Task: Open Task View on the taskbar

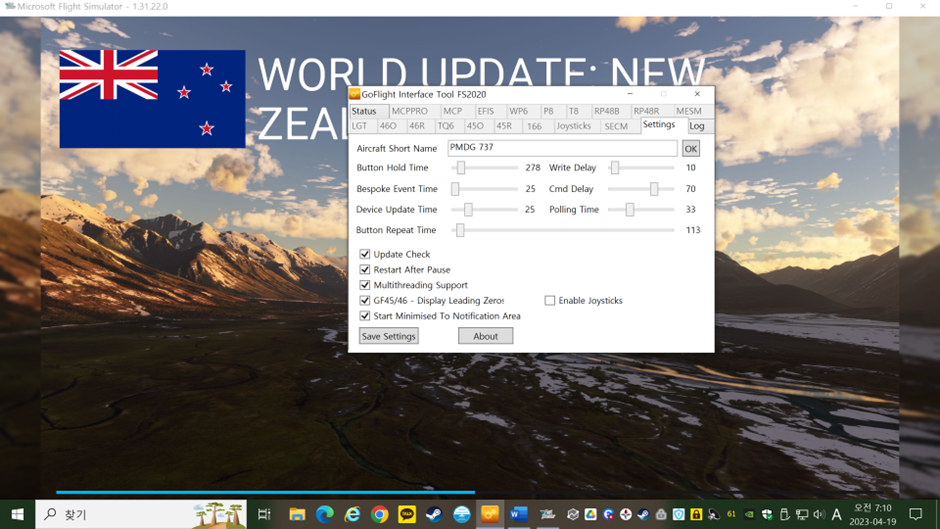Action: pos(264,514)
